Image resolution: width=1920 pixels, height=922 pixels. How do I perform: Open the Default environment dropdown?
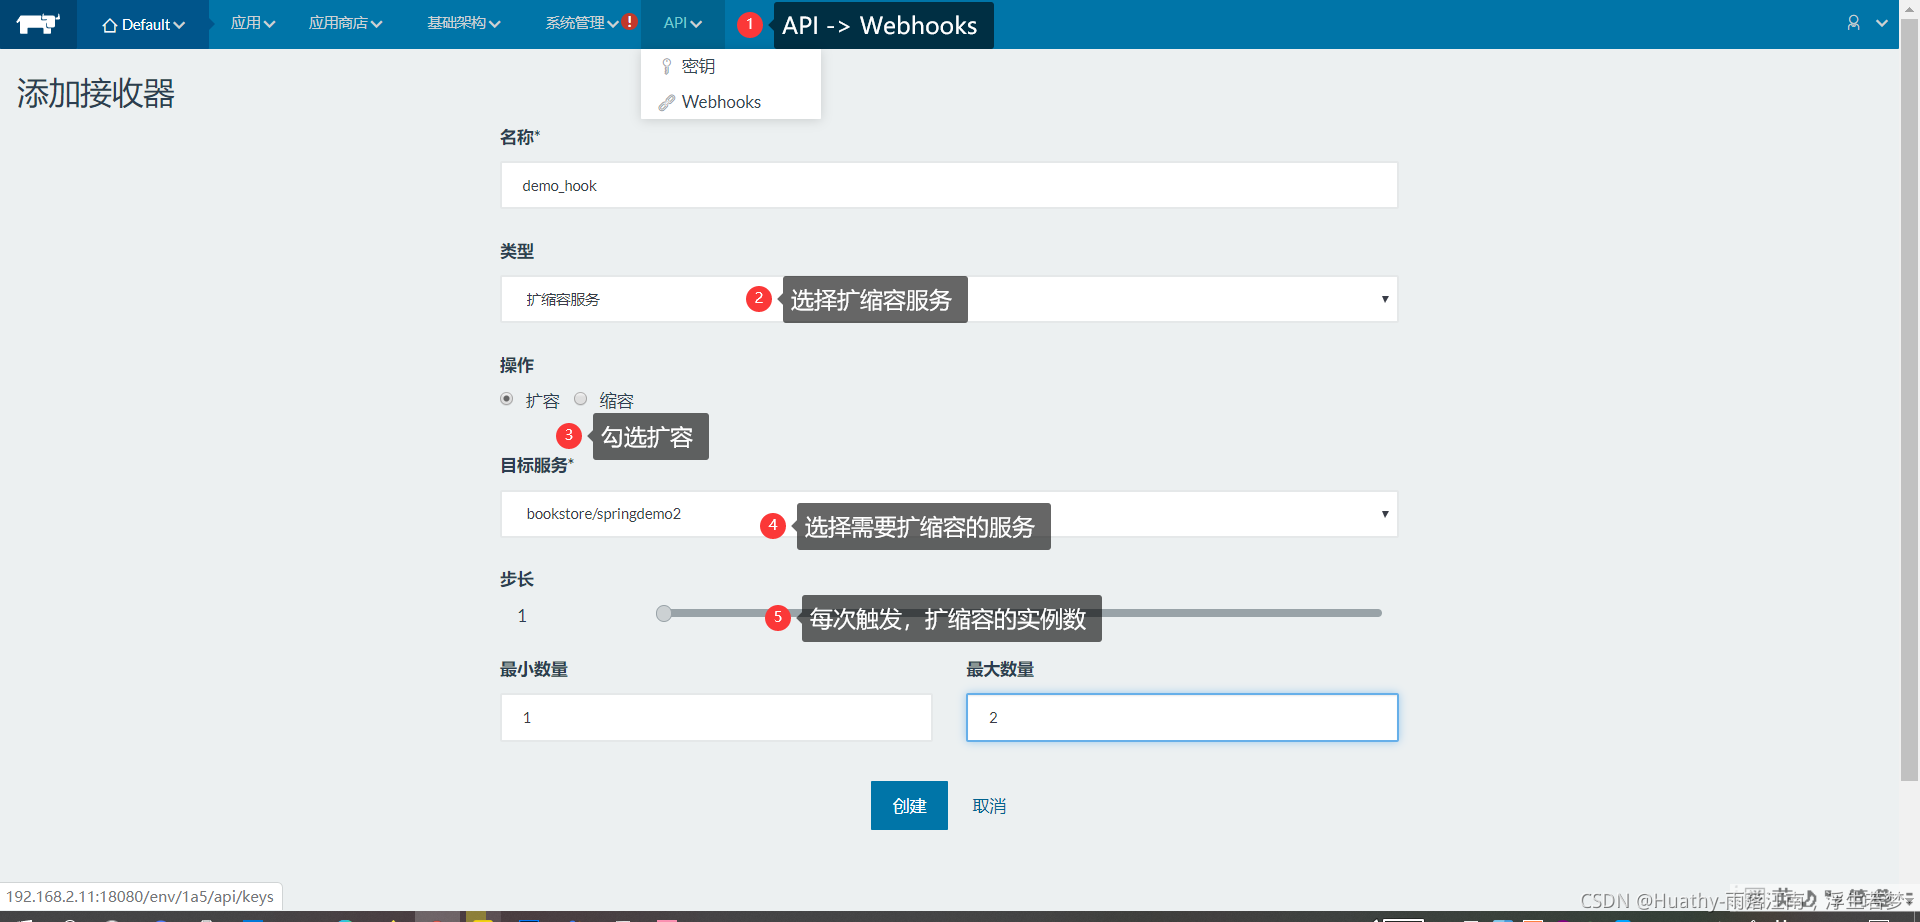pyautogui.click(x=143, y=24)
